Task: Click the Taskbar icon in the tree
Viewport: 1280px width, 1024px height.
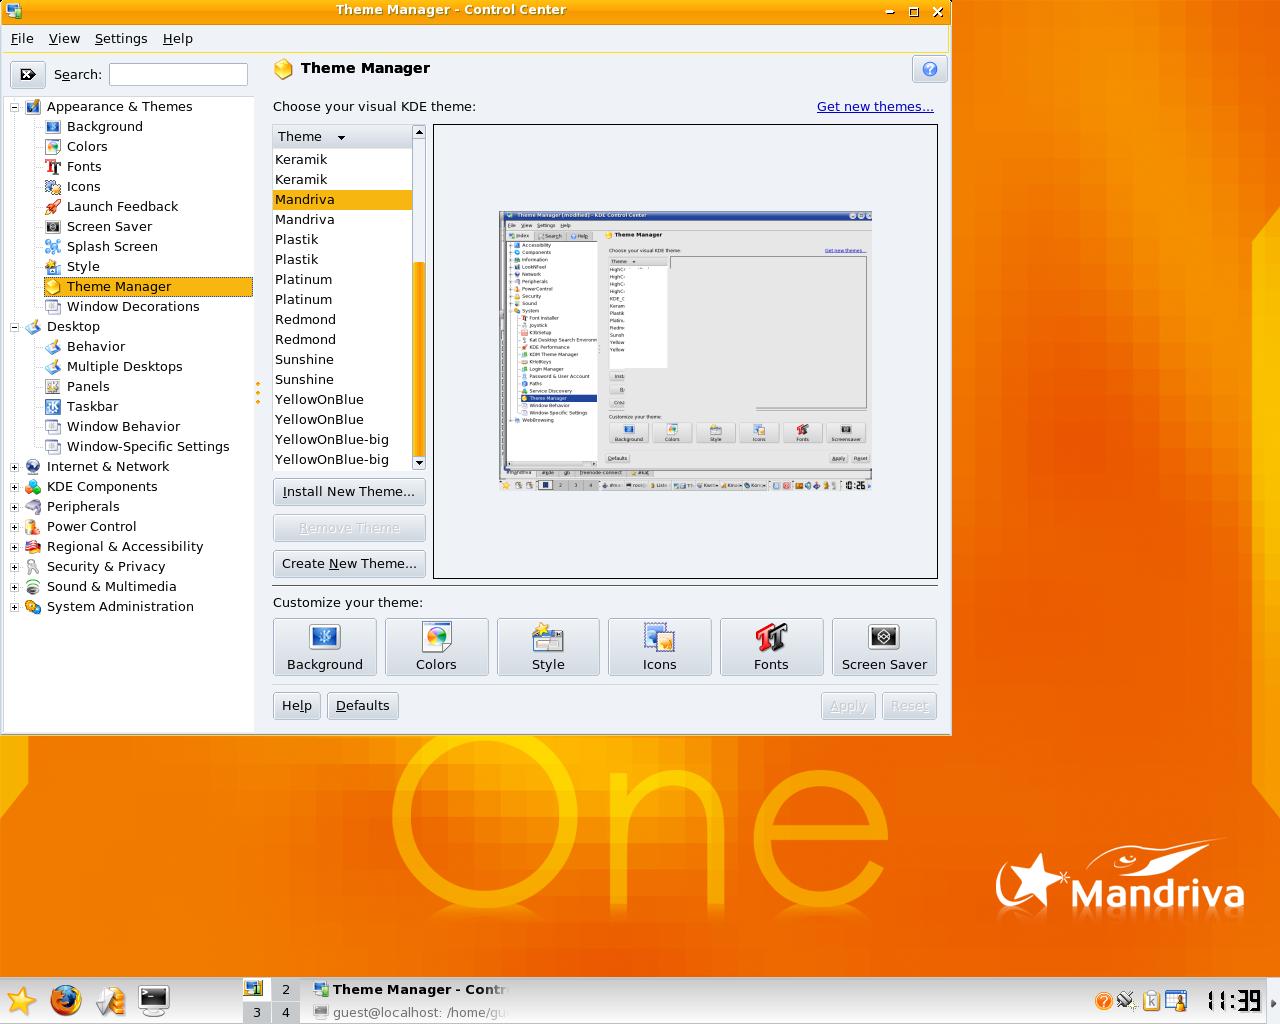Action: [x=53, y=407]
